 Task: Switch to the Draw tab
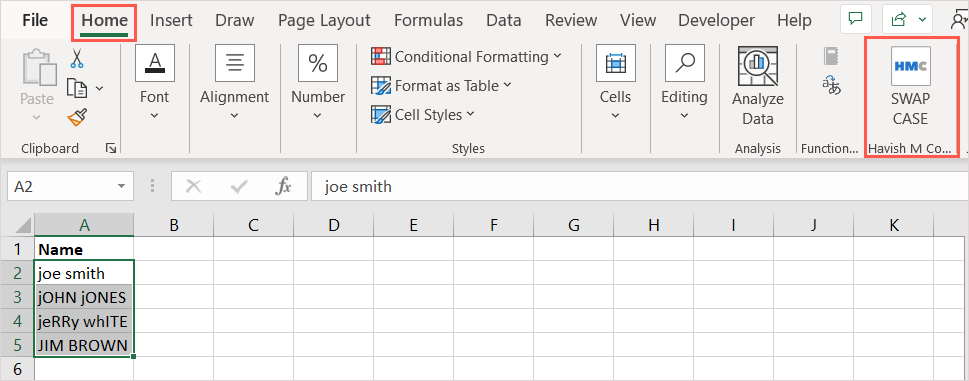coord(234,20)
